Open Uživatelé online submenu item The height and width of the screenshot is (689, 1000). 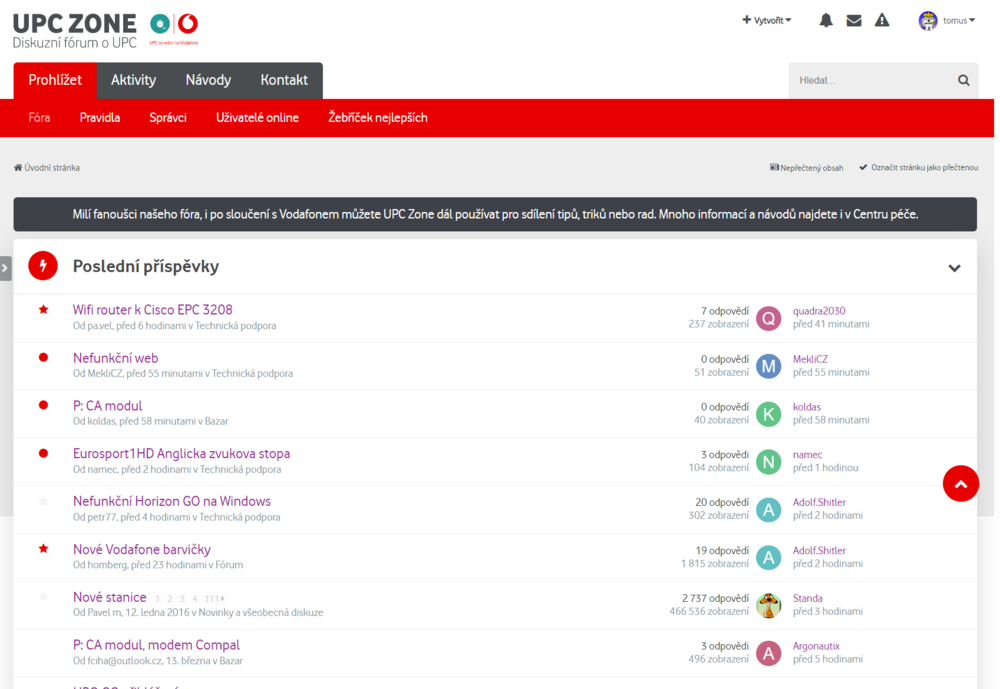click(x=257, y=117)
